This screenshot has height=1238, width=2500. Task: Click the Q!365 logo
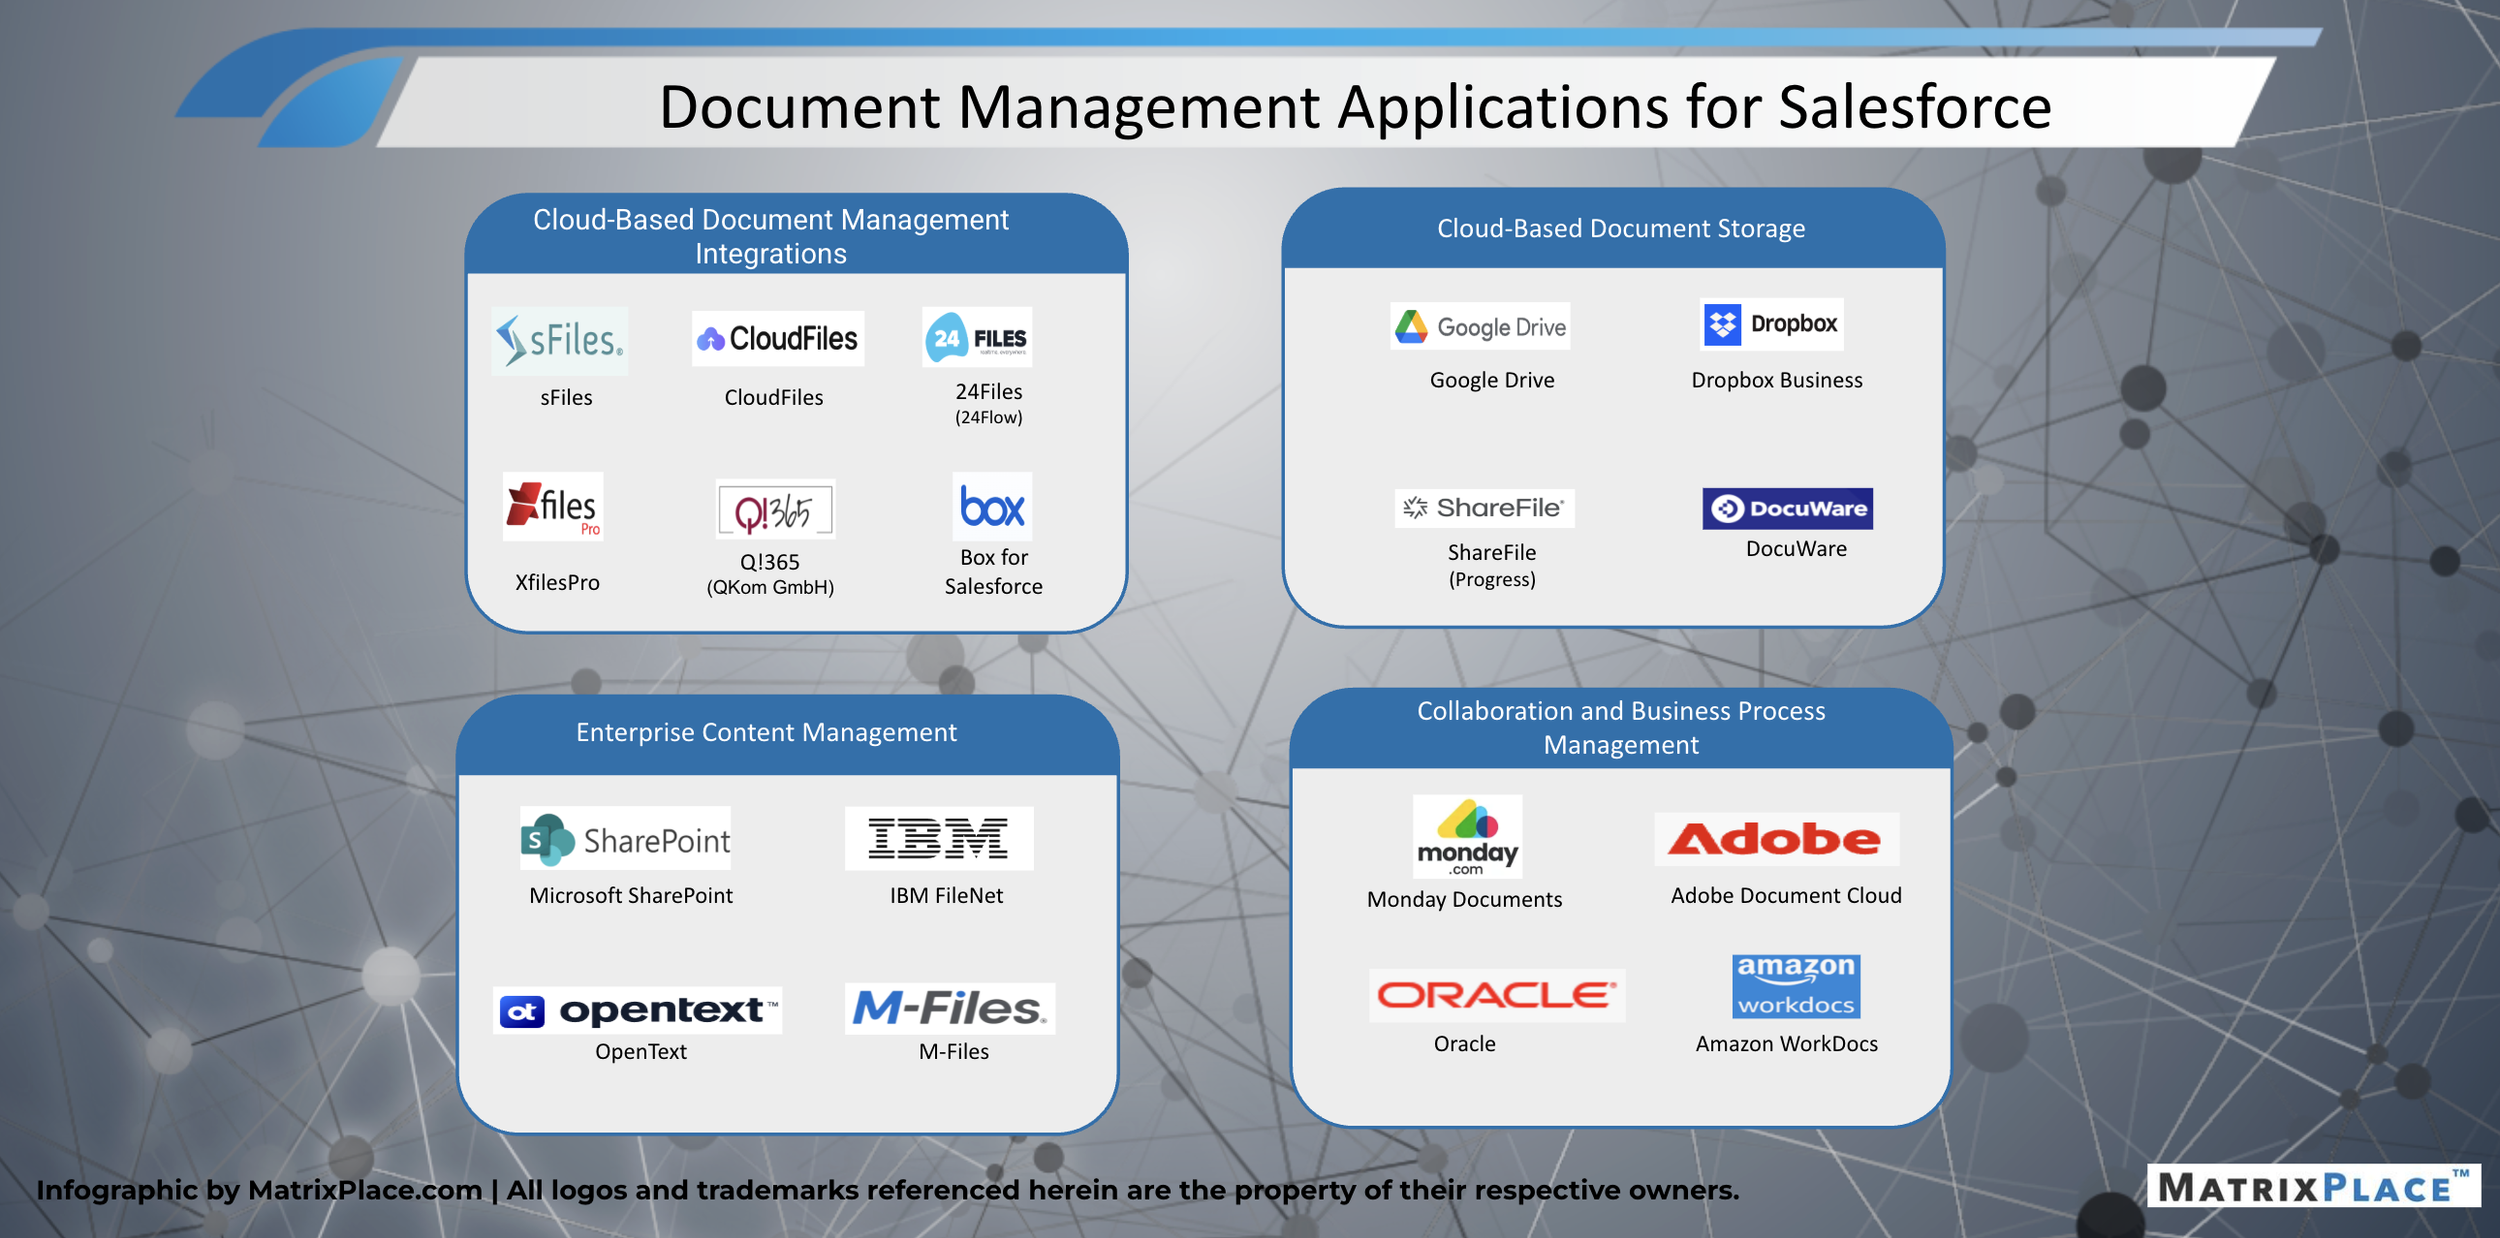click(x=775, y=510)
